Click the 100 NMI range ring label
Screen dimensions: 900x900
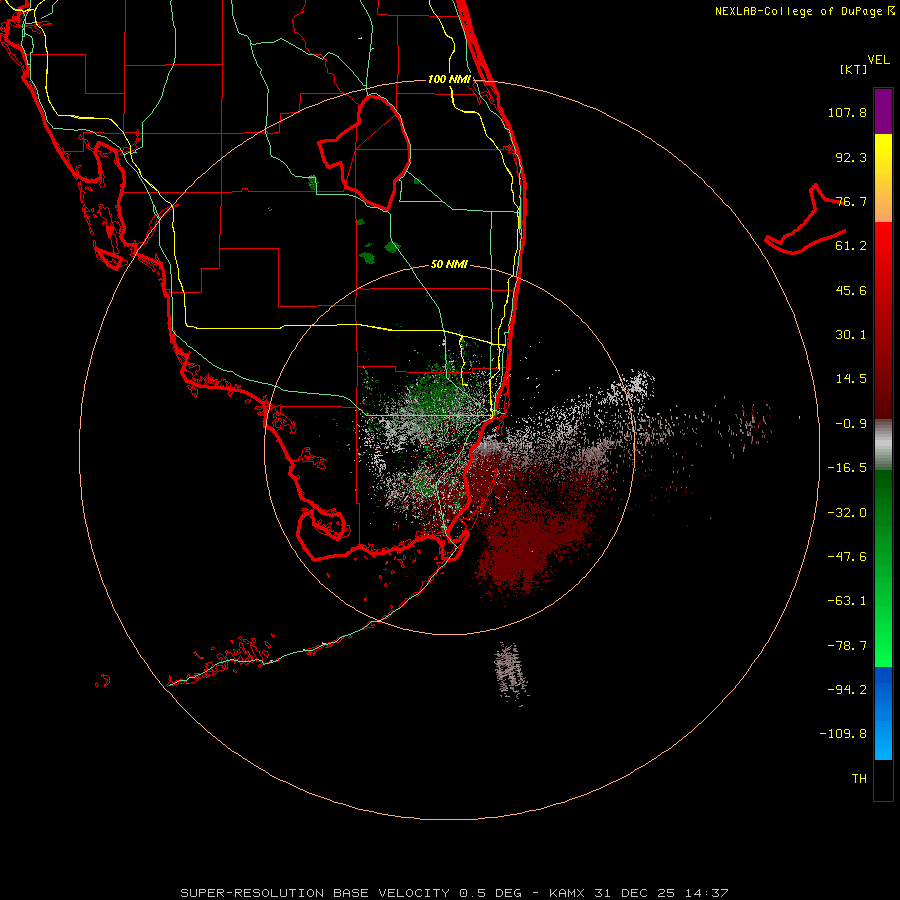pyautogui.click(x=449, y=79)
